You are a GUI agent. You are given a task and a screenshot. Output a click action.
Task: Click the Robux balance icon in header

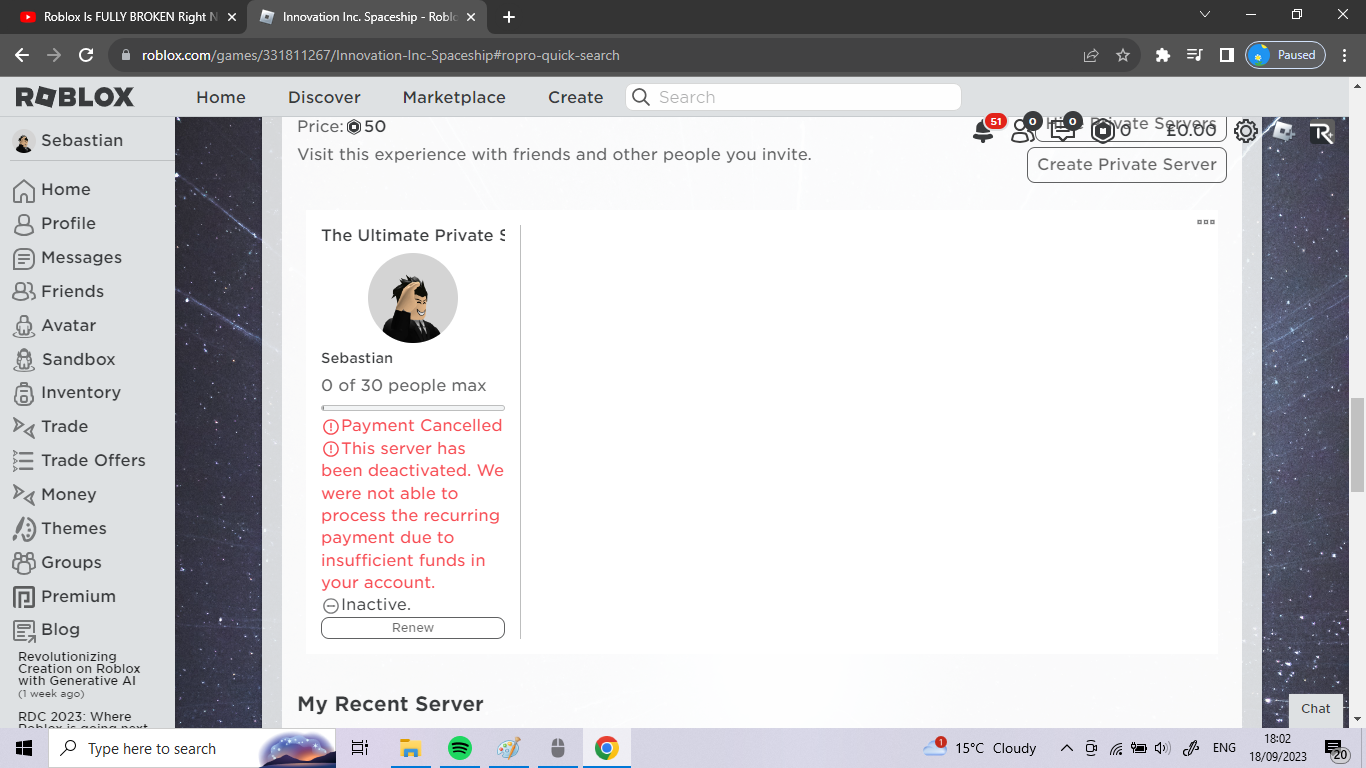[1103, 130]
